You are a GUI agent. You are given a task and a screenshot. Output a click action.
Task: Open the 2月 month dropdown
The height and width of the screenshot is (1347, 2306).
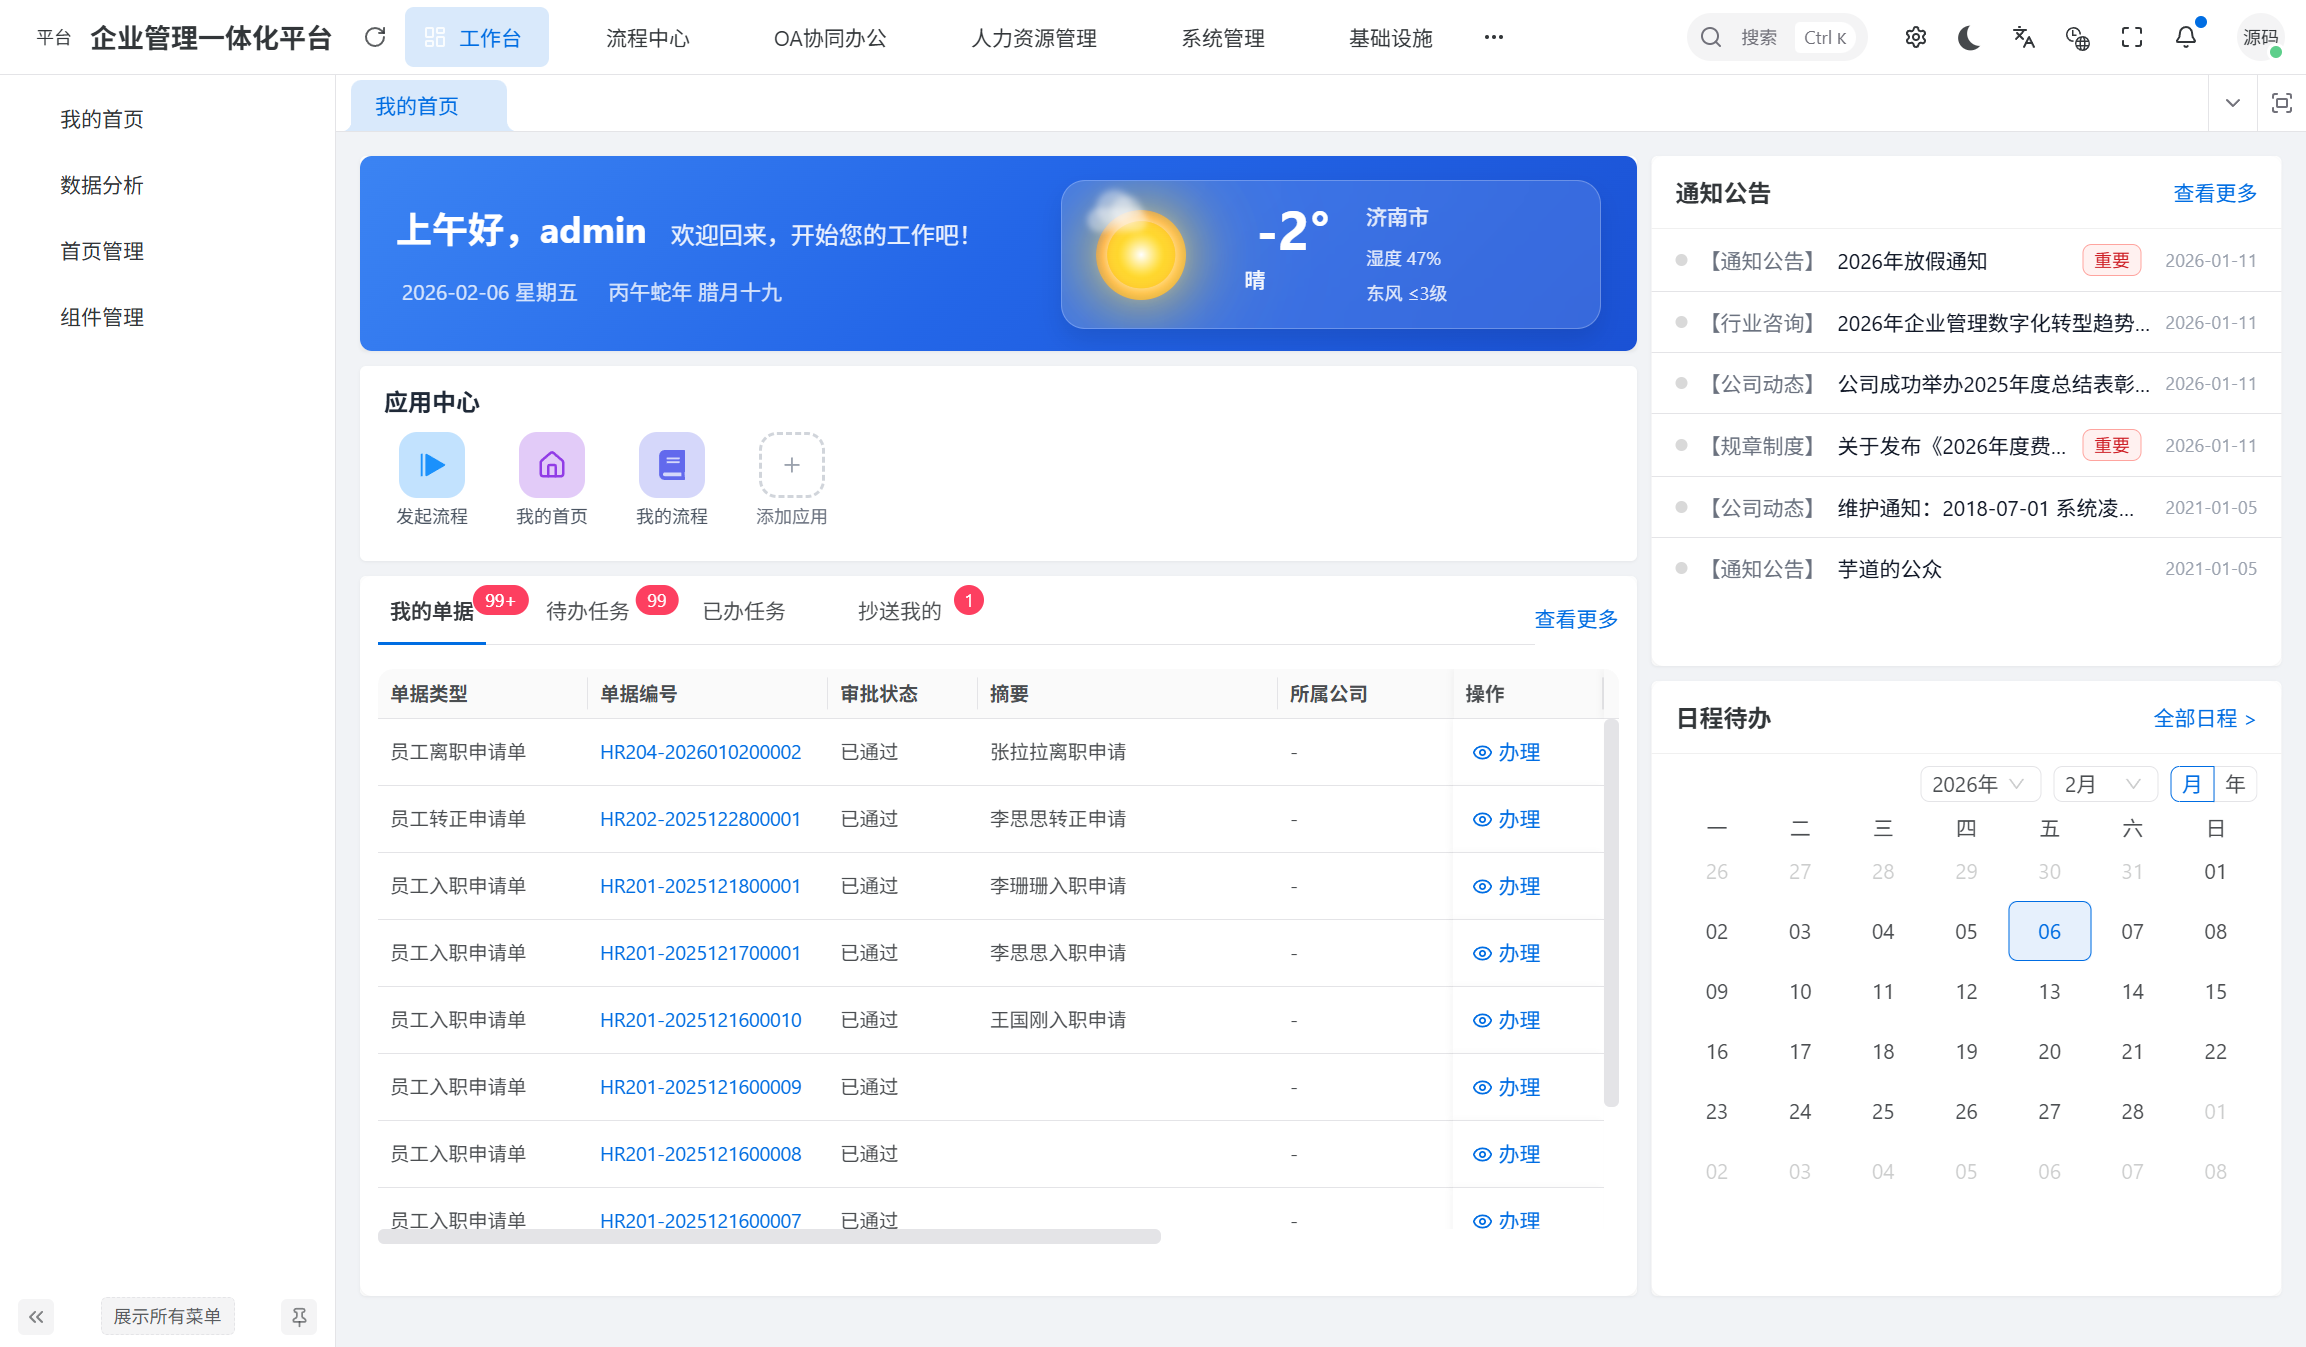pyautogui.click(x=2104, y=783)
